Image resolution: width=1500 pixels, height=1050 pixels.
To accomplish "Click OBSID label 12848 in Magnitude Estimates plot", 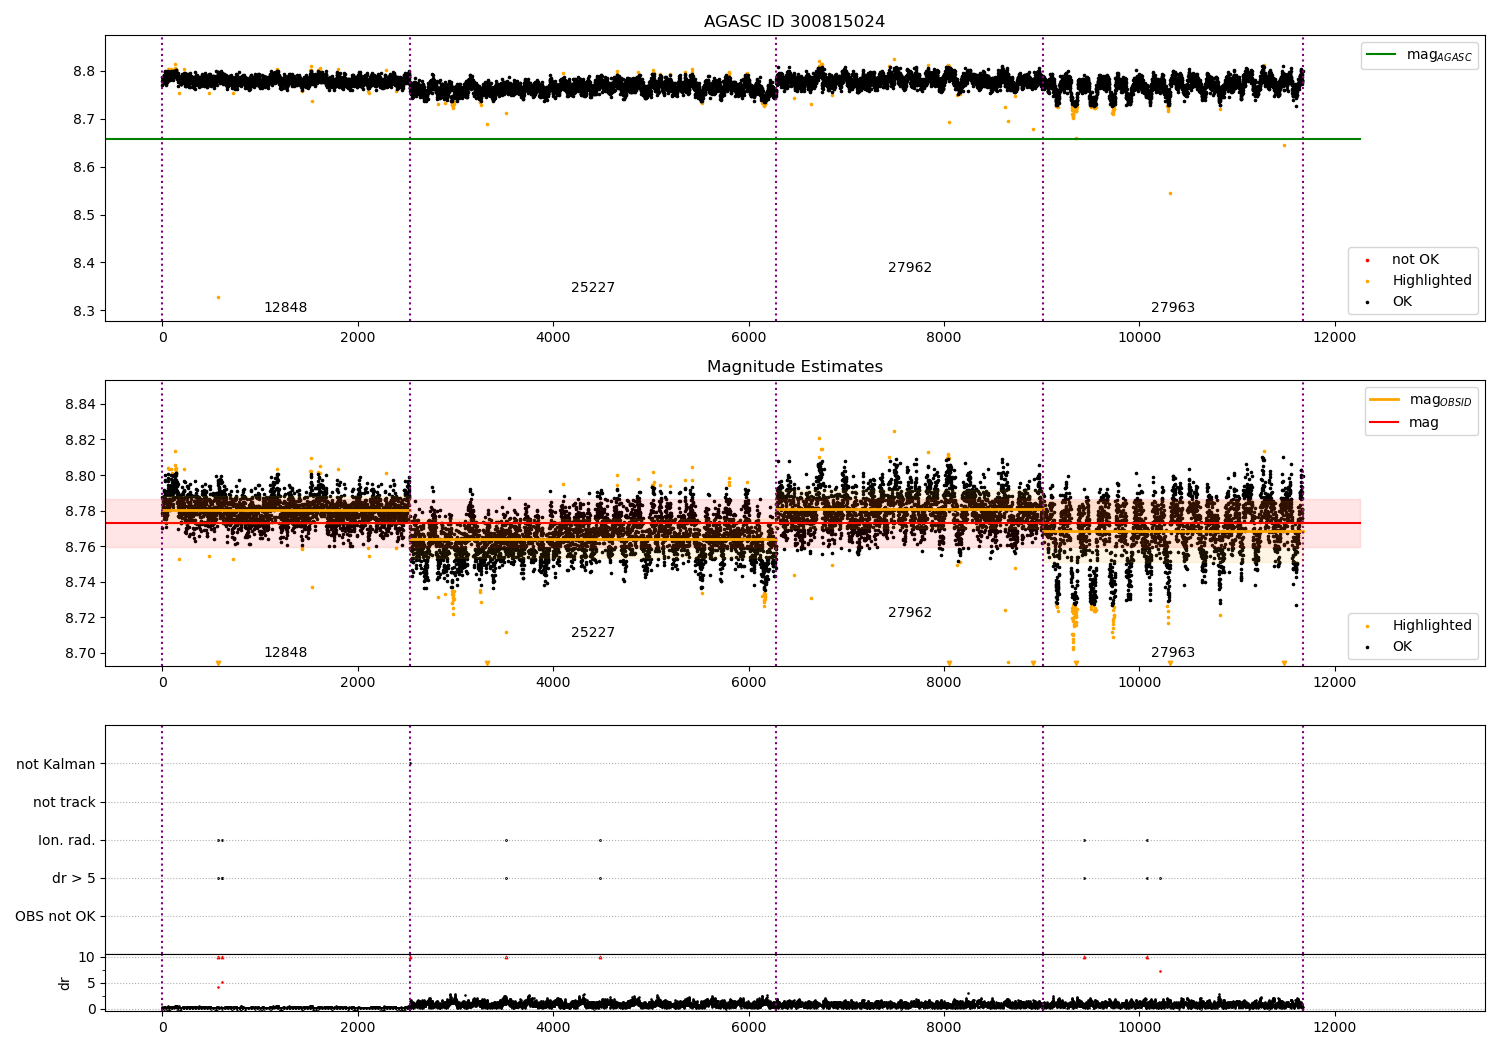I will point(285,653).
